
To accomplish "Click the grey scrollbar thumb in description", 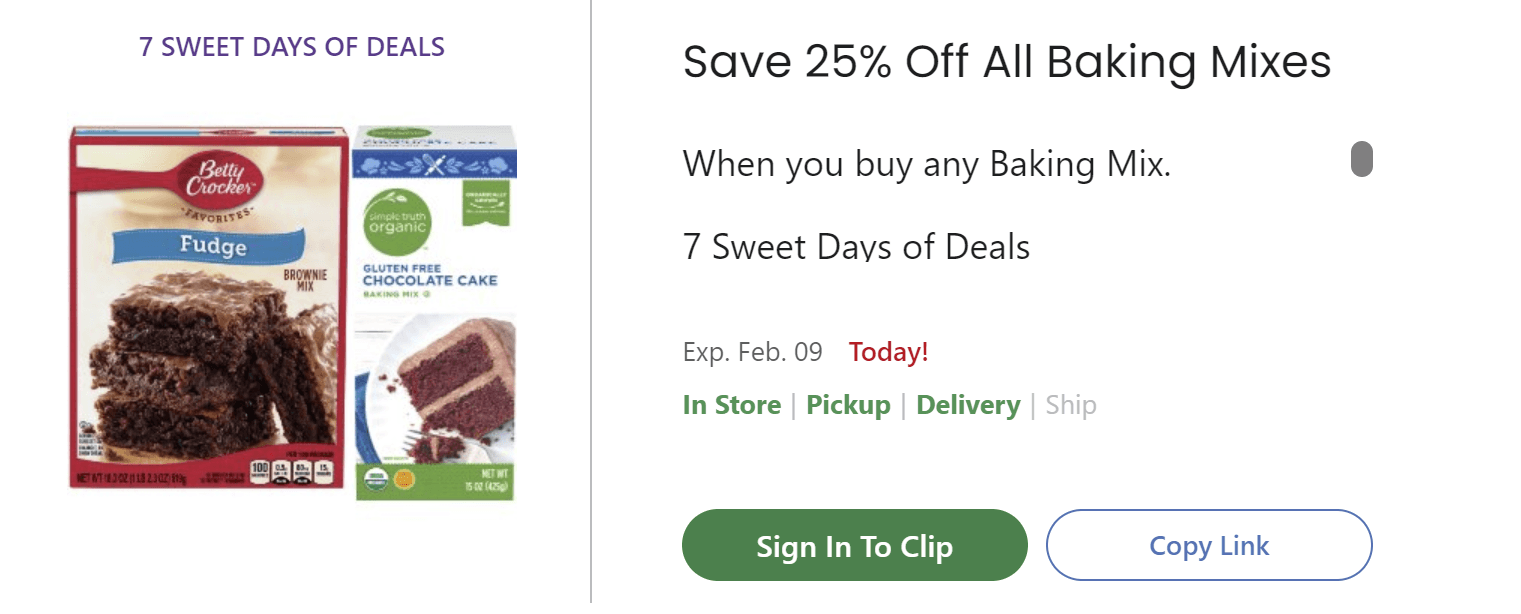I will point(1361,160).
